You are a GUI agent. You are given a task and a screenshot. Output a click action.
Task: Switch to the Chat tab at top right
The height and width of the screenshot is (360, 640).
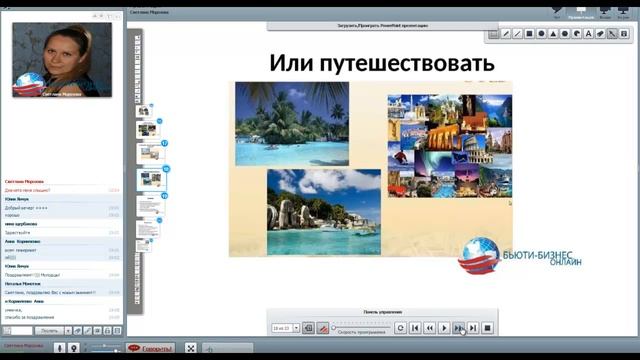pyautogui.click(x=557, y=12)
